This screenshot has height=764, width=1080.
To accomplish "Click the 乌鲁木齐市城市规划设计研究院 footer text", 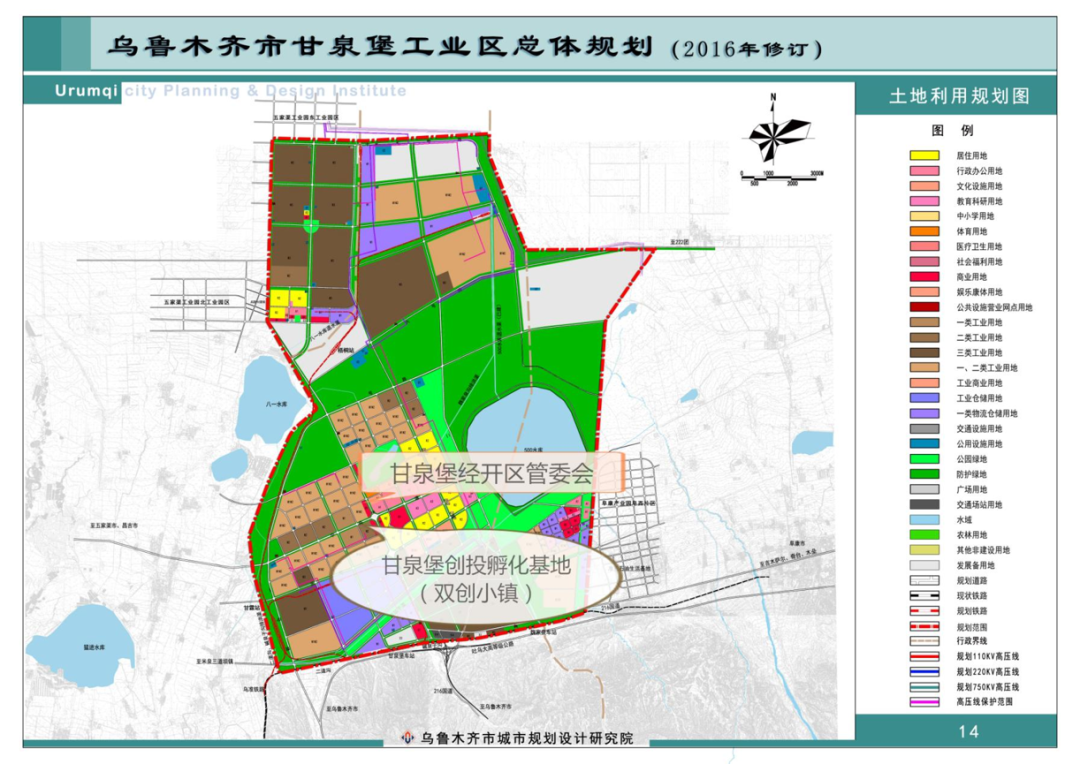I will click(527, 738).
